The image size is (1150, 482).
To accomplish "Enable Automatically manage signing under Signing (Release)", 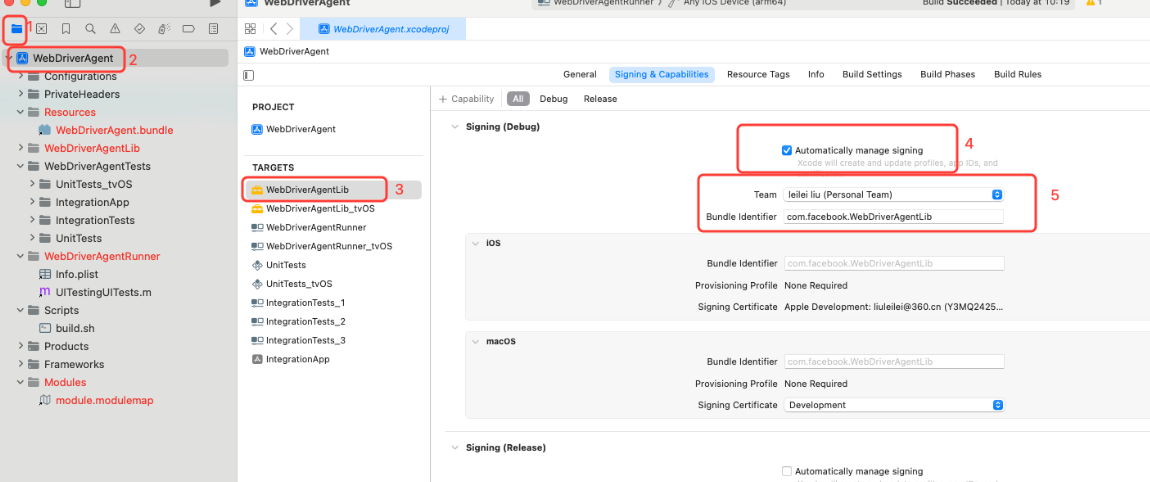I will point(787,471).
